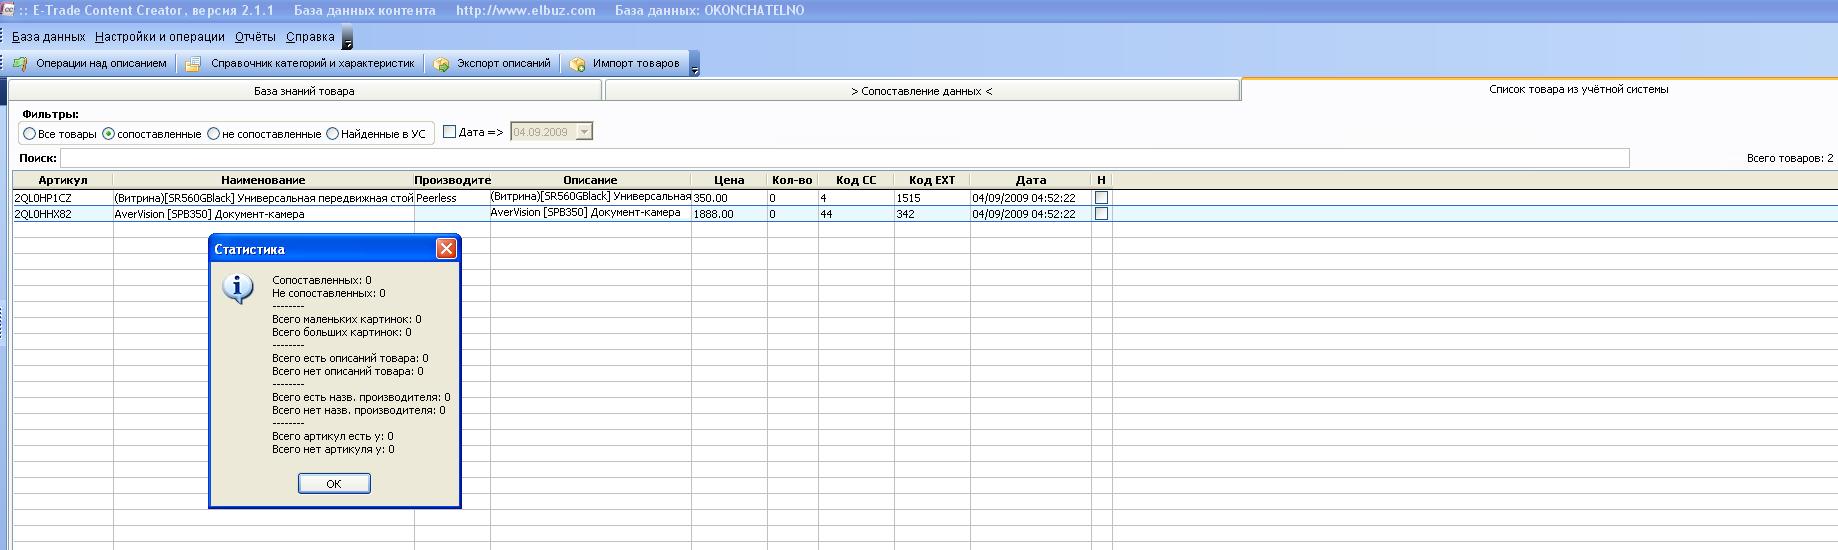Viewport: 1838px width, 550px height.
Task: Switch to База знаний товара tab
Action: 304,91
